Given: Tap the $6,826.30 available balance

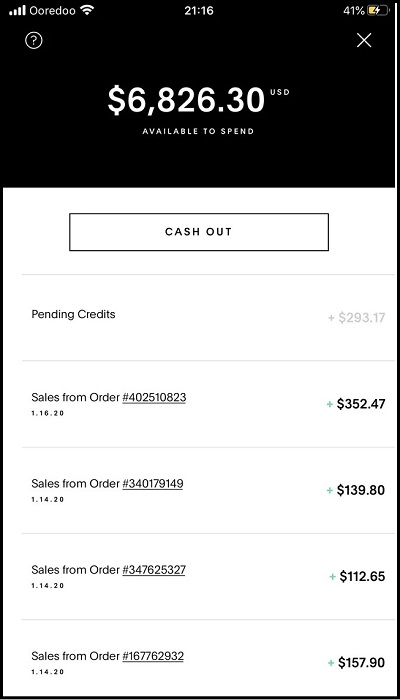Looking at the screenshot, I should (186, 100).
